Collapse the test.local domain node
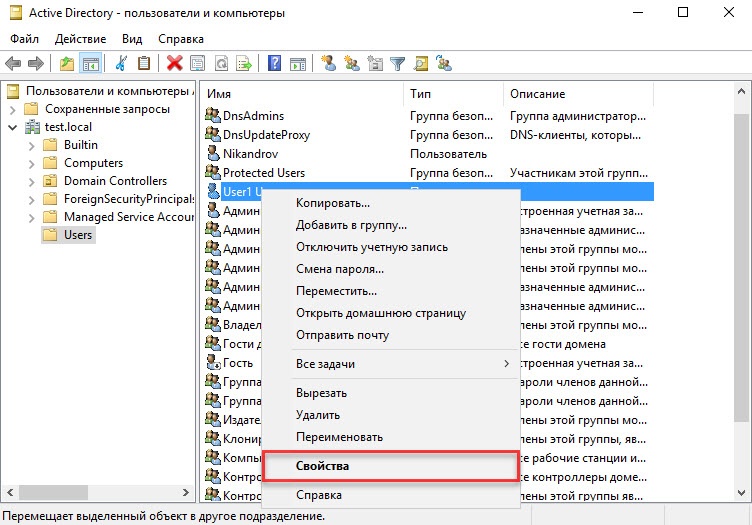Screen dimensions: 752x525 pos(13,128)
